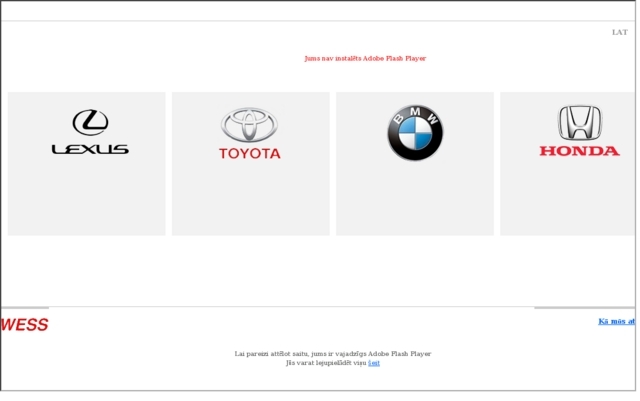Image resolution: width=640 pixels, height=401 pixels.
Task: Click the WESS site logo
Action: 24,325
